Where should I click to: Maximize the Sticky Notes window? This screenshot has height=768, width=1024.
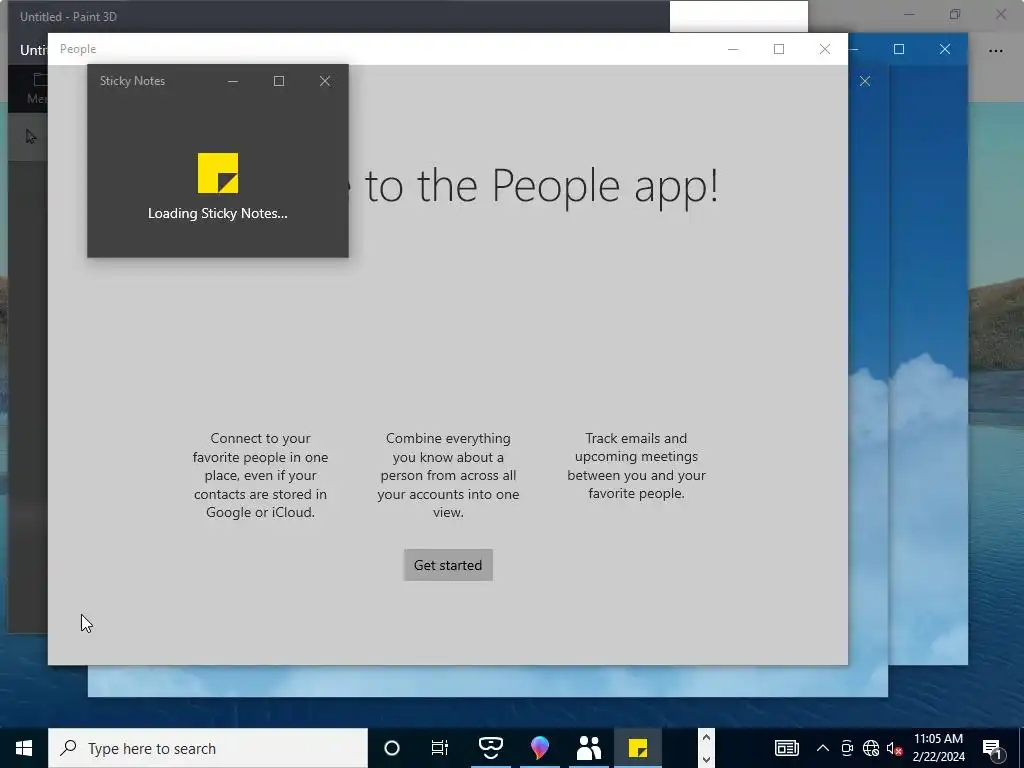tap(279, 81)
